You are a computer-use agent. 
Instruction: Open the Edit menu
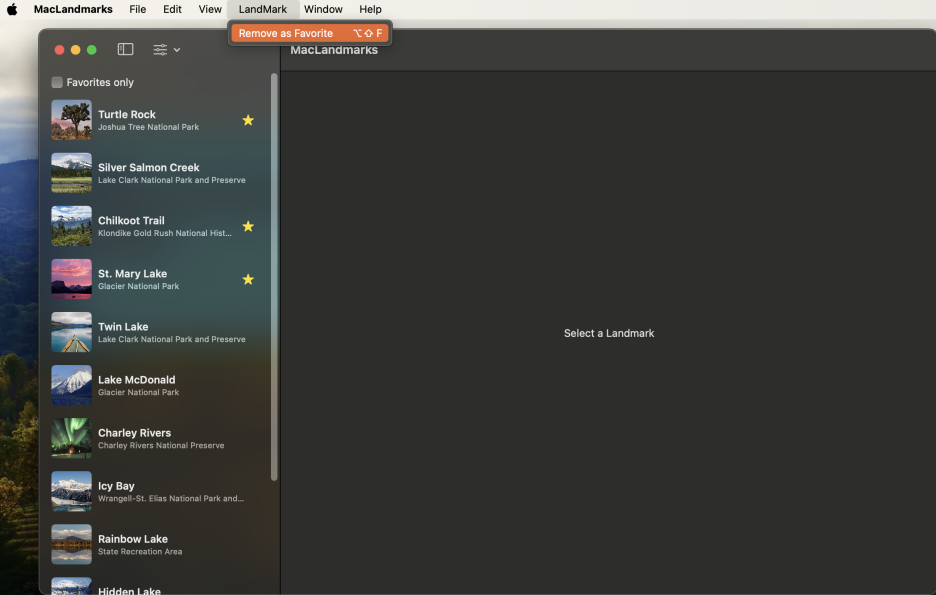pos(172,9)
